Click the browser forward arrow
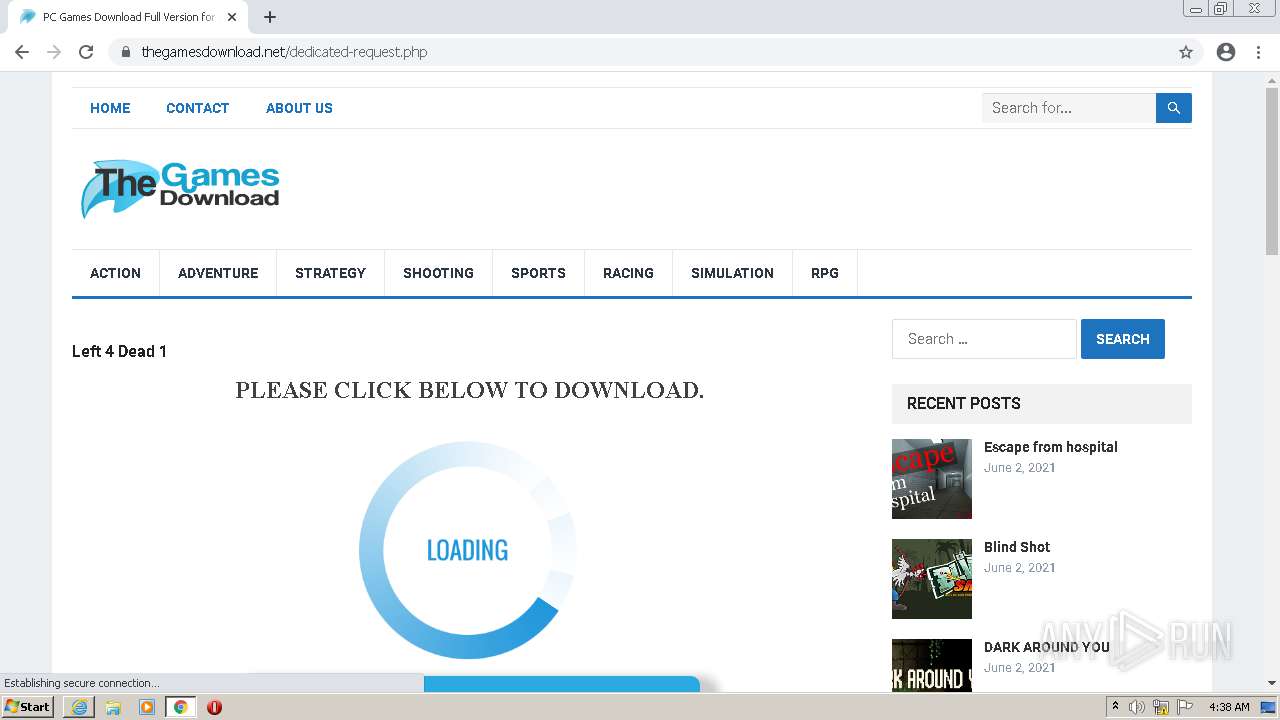Screen dimensions: 1280x720 click(x=54, y=52)
